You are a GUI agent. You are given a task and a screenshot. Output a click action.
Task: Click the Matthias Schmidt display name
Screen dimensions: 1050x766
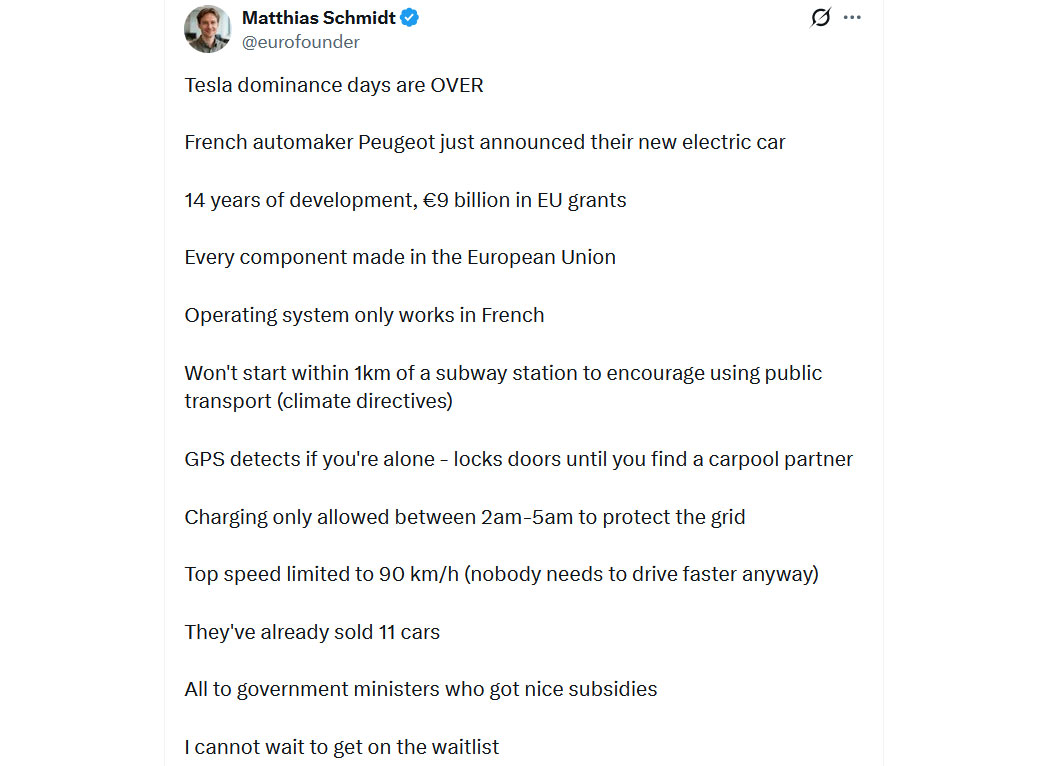[x=319, y=18]
